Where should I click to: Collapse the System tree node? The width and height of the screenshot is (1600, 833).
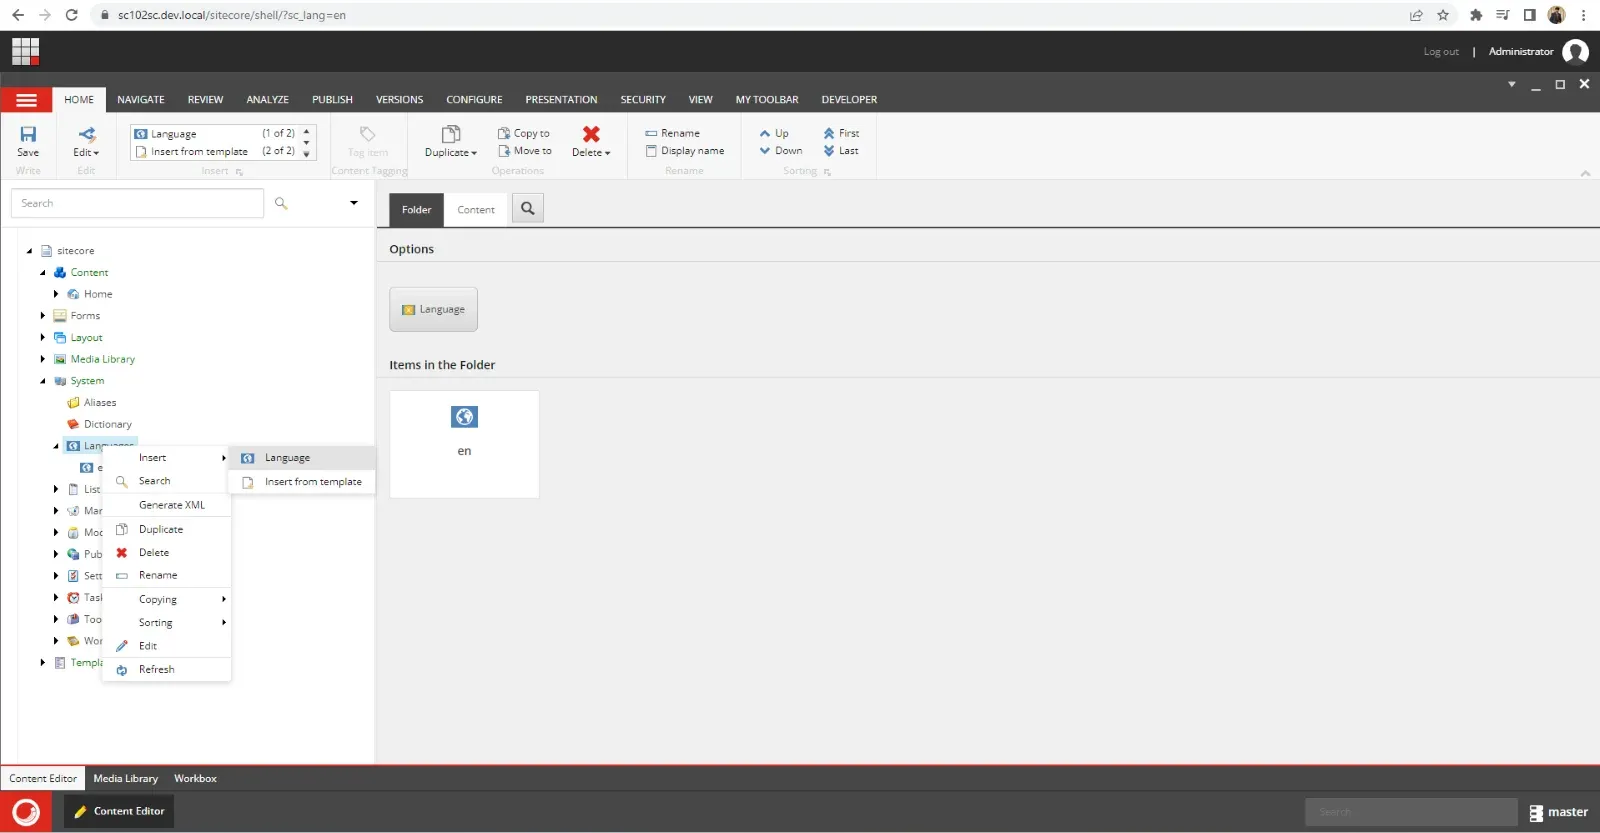click(43, 381)
